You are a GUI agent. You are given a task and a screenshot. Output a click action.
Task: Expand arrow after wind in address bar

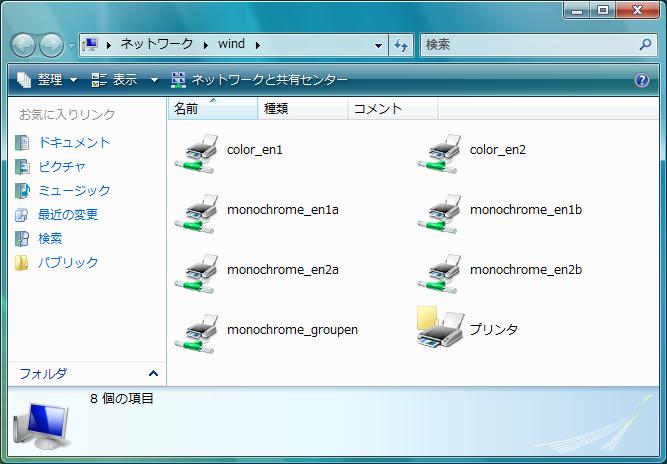point(258,45)
